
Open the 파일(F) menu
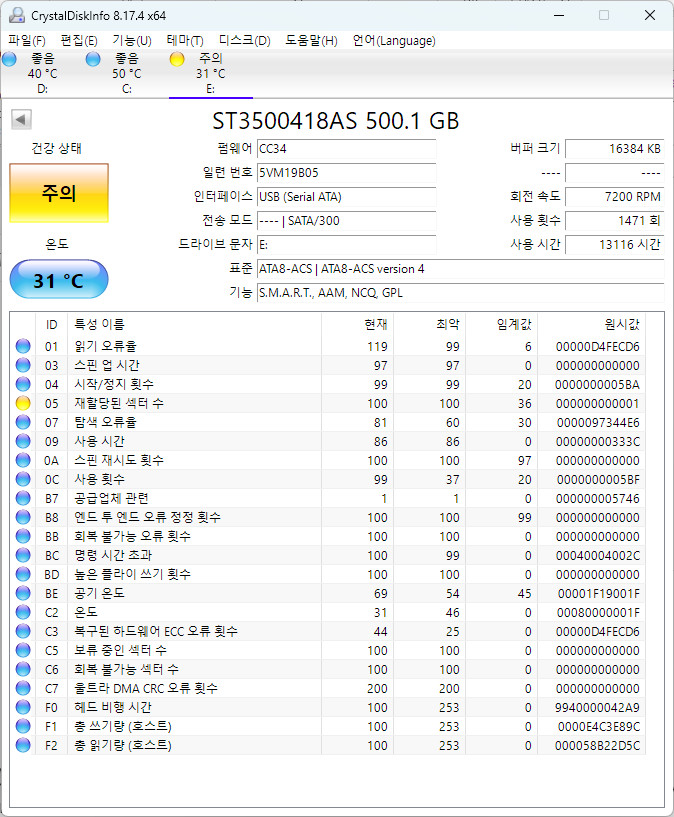(x=27, y=41)
